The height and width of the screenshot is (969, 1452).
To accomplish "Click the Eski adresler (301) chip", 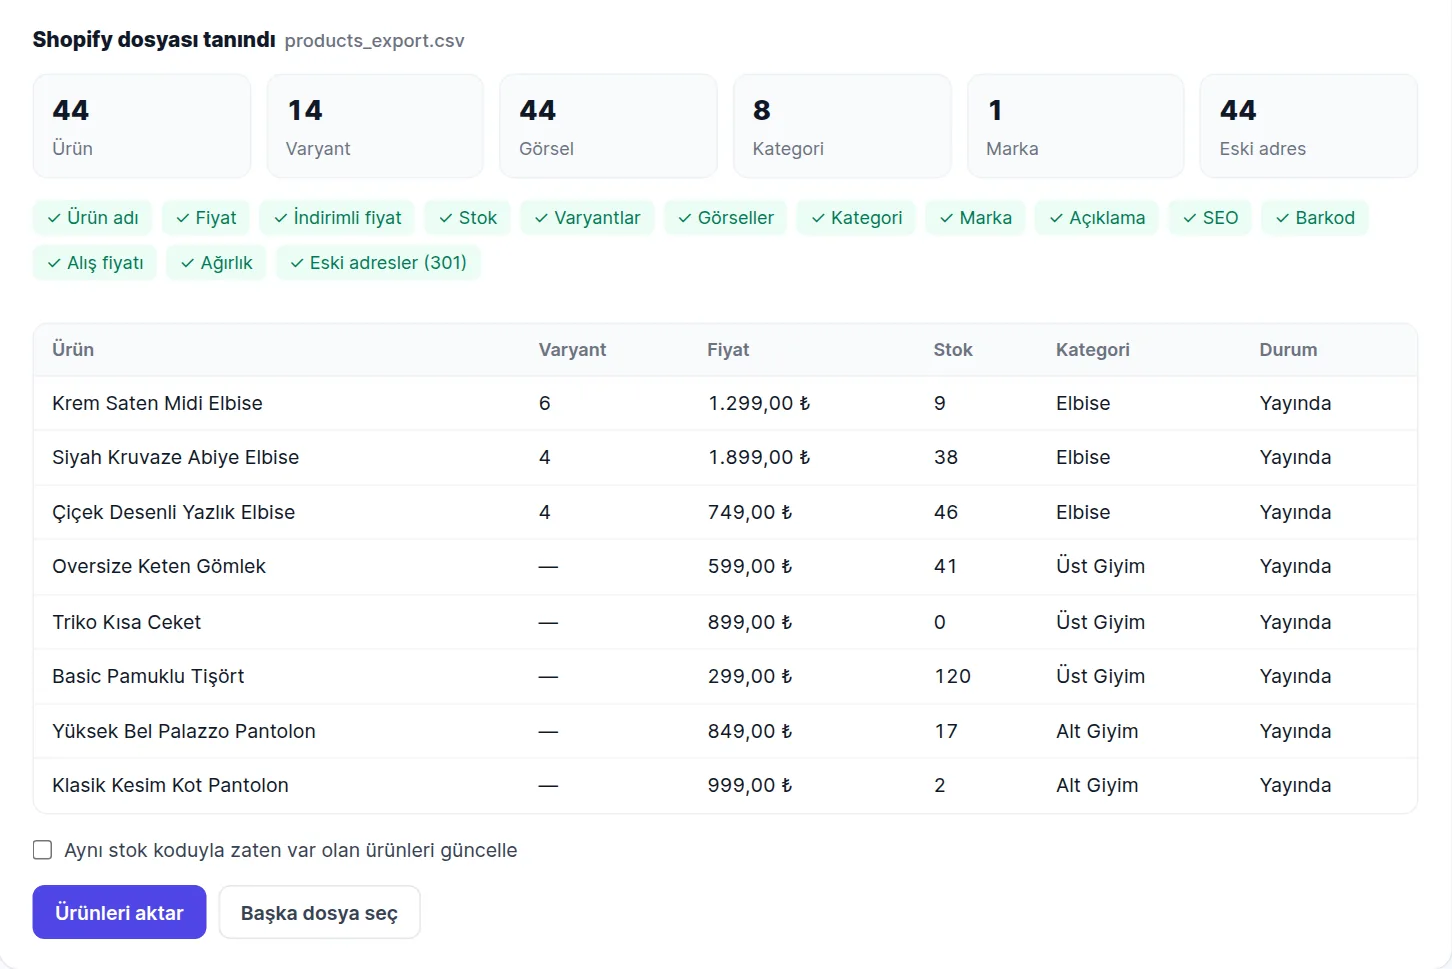I will tap(379, 263).
